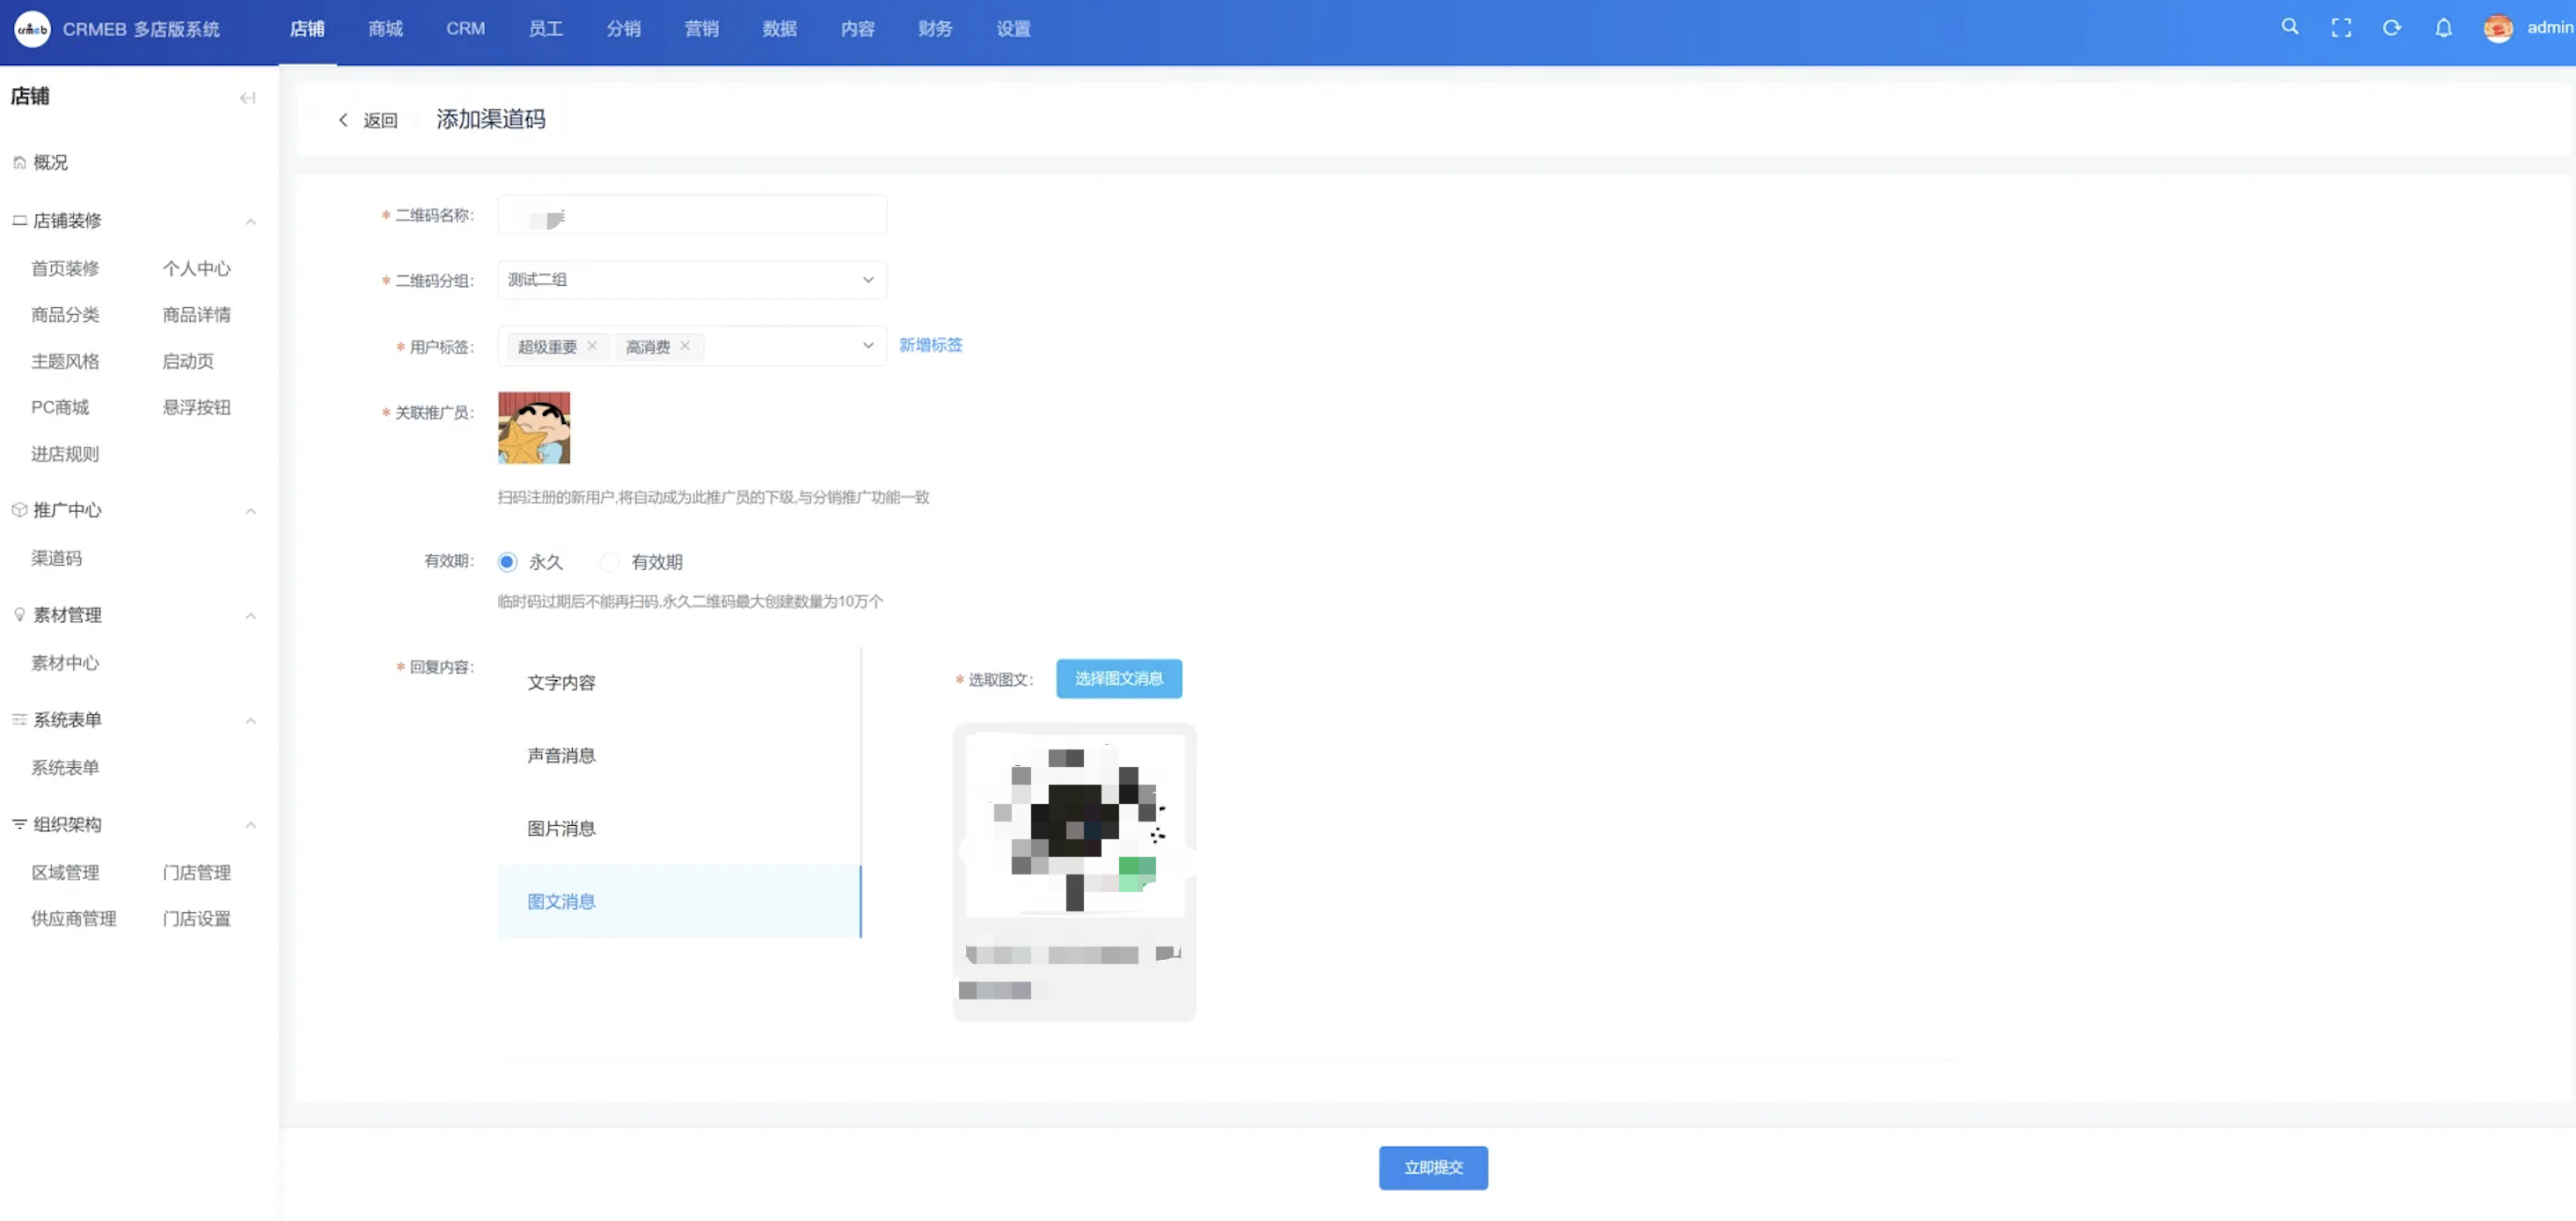Click the 新增标签 link
2576x1221 pixels.
[x=930, y=345]
